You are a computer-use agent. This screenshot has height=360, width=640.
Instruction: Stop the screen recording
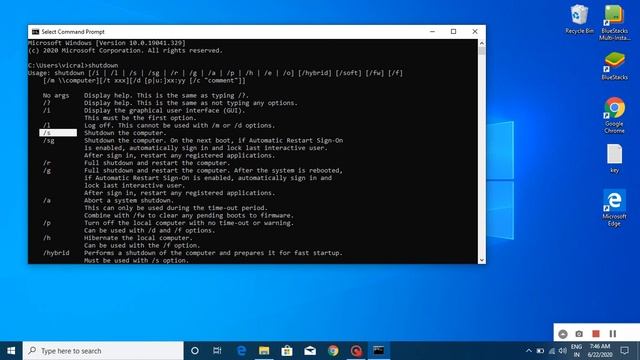(x=596, y=334)
